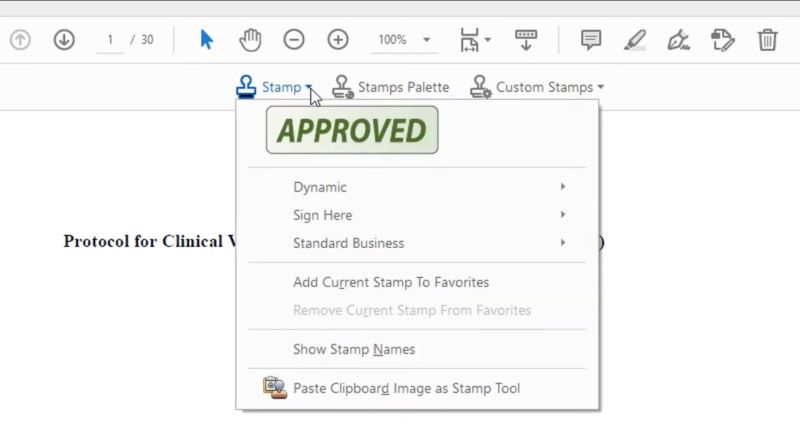
Task: Go to the next page with down arrow
Action: click(x=64, y=40)
